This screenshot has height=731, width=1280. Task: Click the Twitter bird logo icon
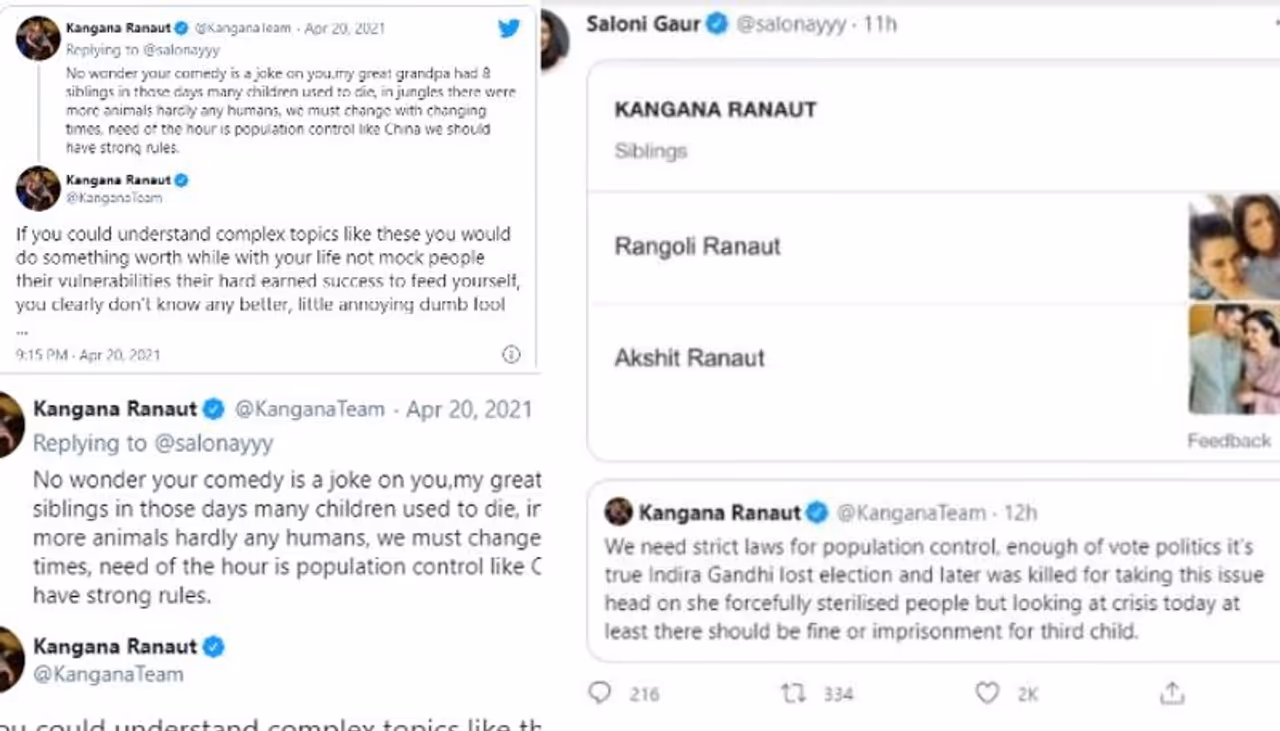(x=509, y=28)
